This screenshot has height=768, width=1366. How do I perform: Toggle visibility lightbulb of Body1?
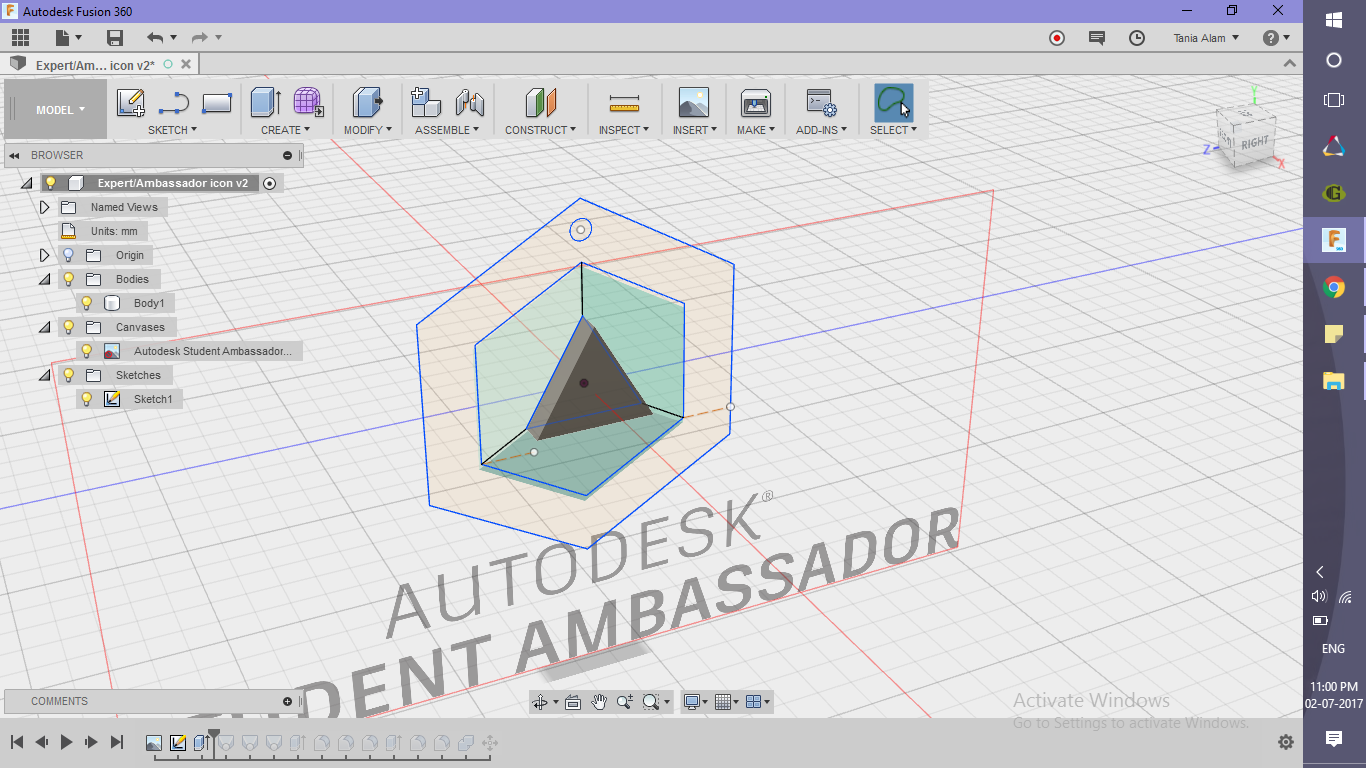coord(87,303)
